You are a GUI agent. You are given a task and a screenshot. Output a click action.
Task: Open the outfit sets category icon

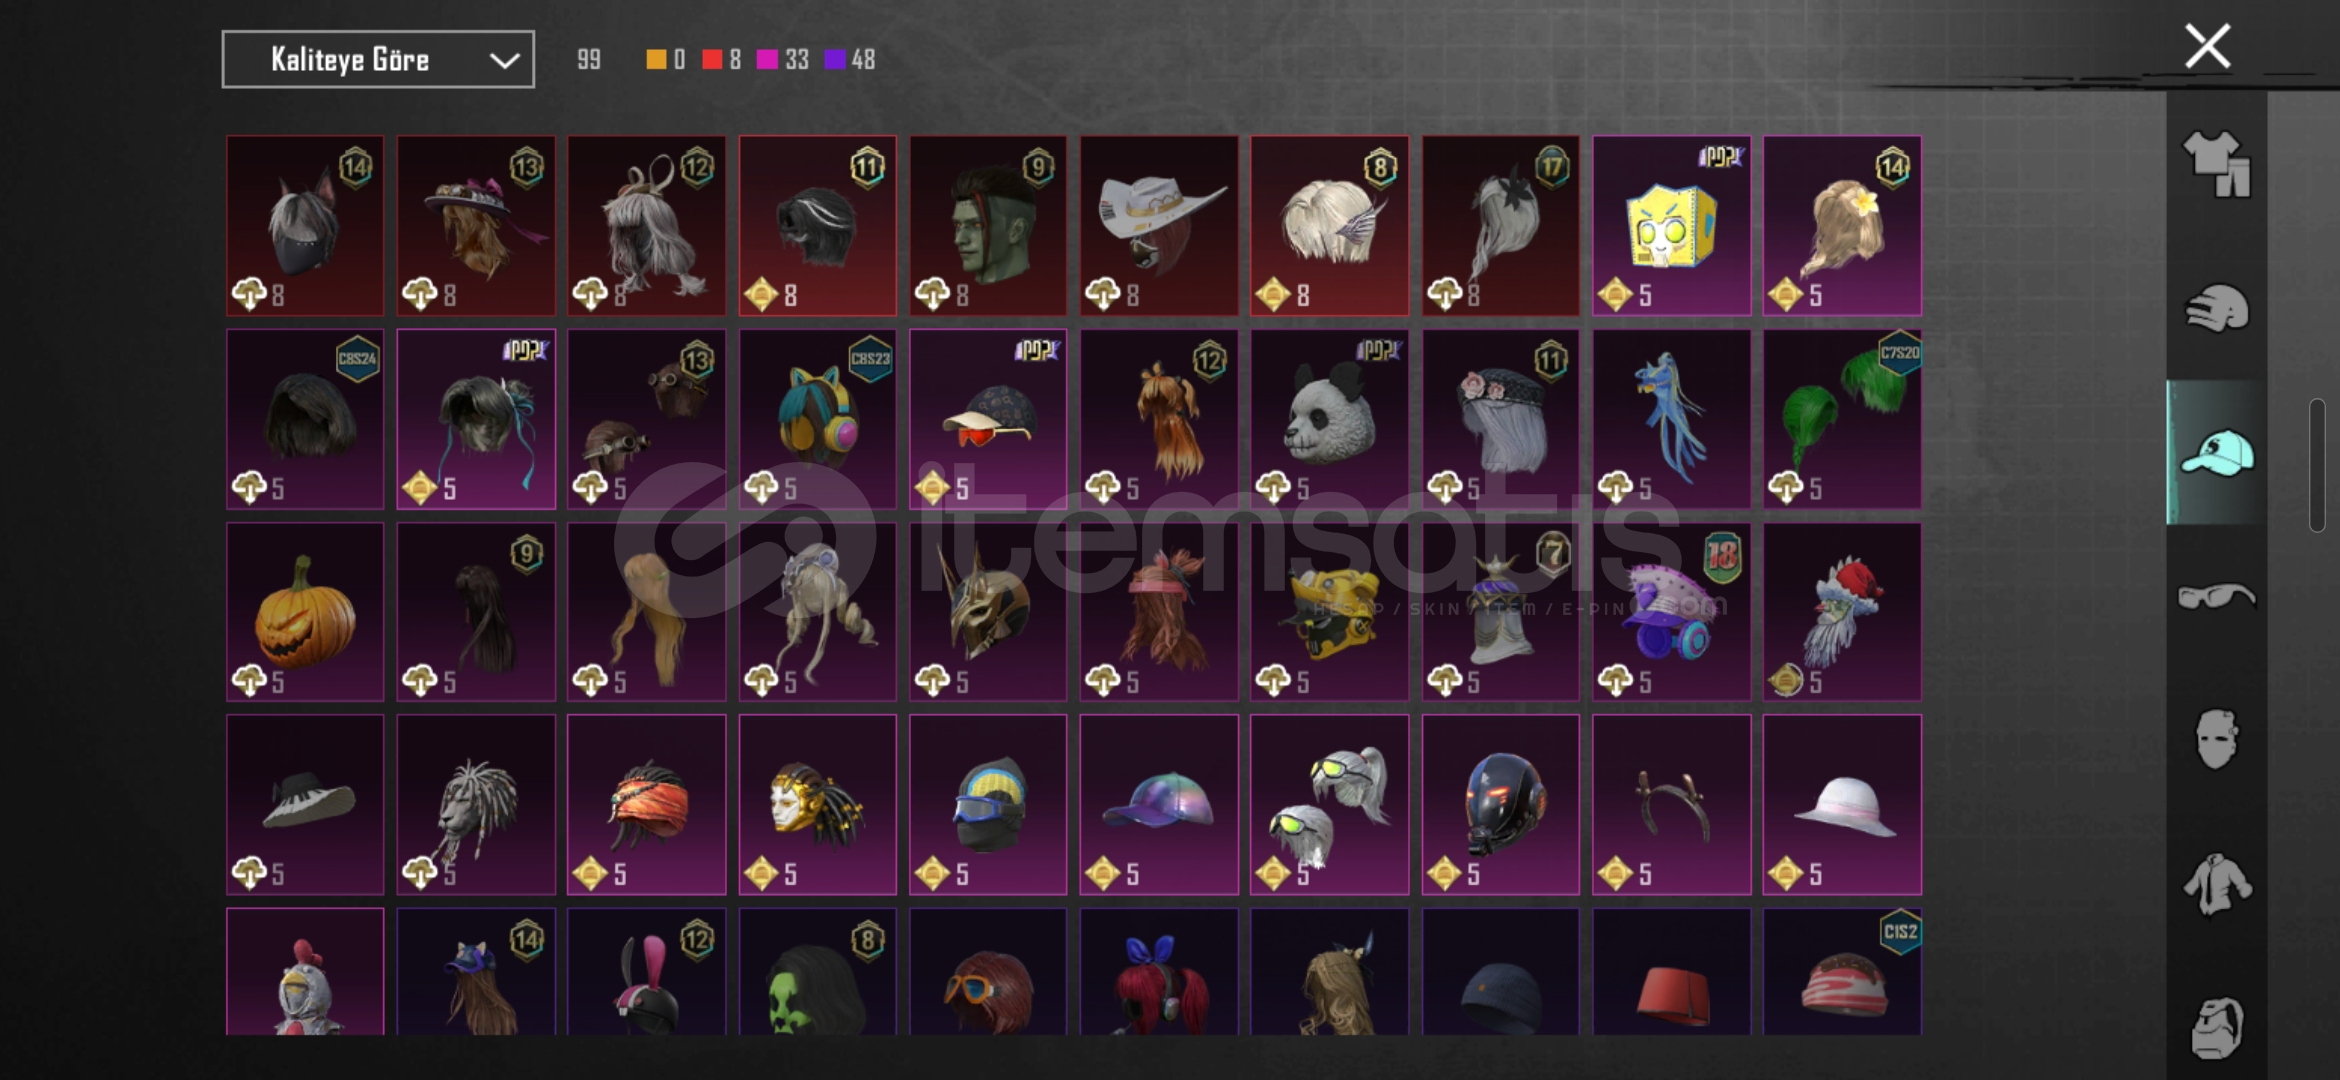tap(2216, 164)
